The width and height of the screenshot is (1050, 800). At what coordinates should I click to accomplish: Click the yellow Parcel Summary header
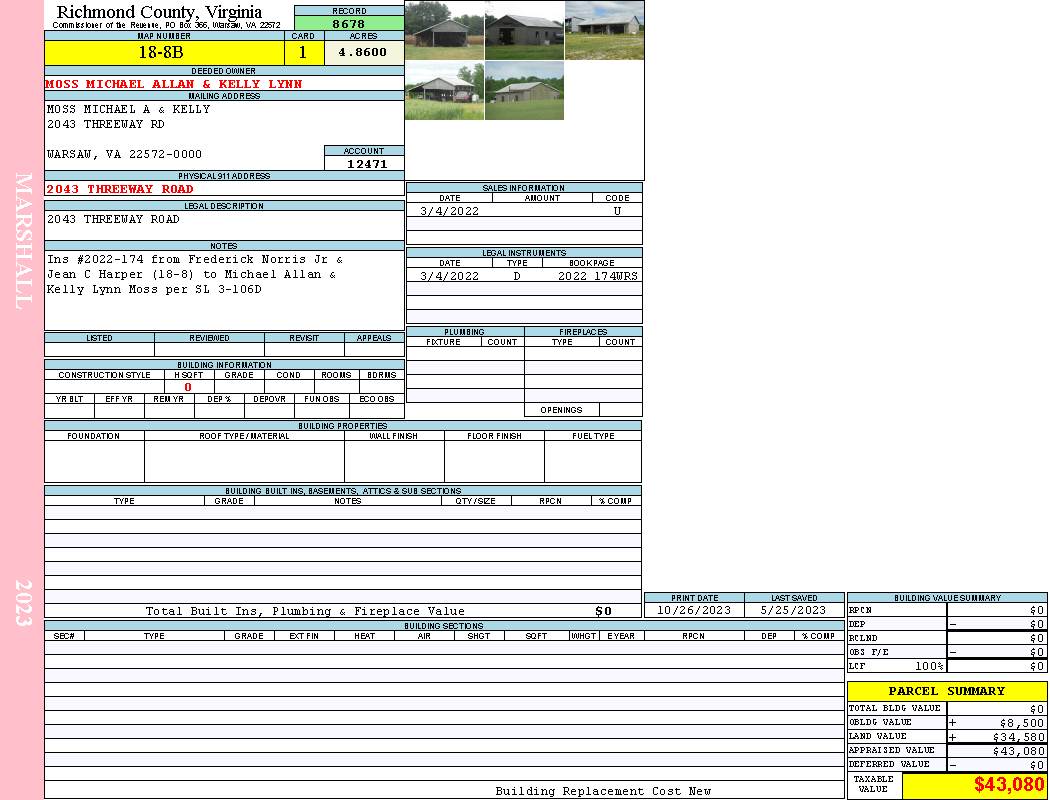coord(946,691)
